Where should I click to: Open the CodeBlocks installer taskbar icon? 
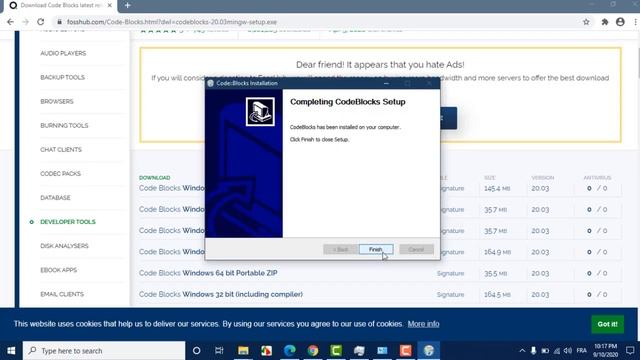point(429,351)
